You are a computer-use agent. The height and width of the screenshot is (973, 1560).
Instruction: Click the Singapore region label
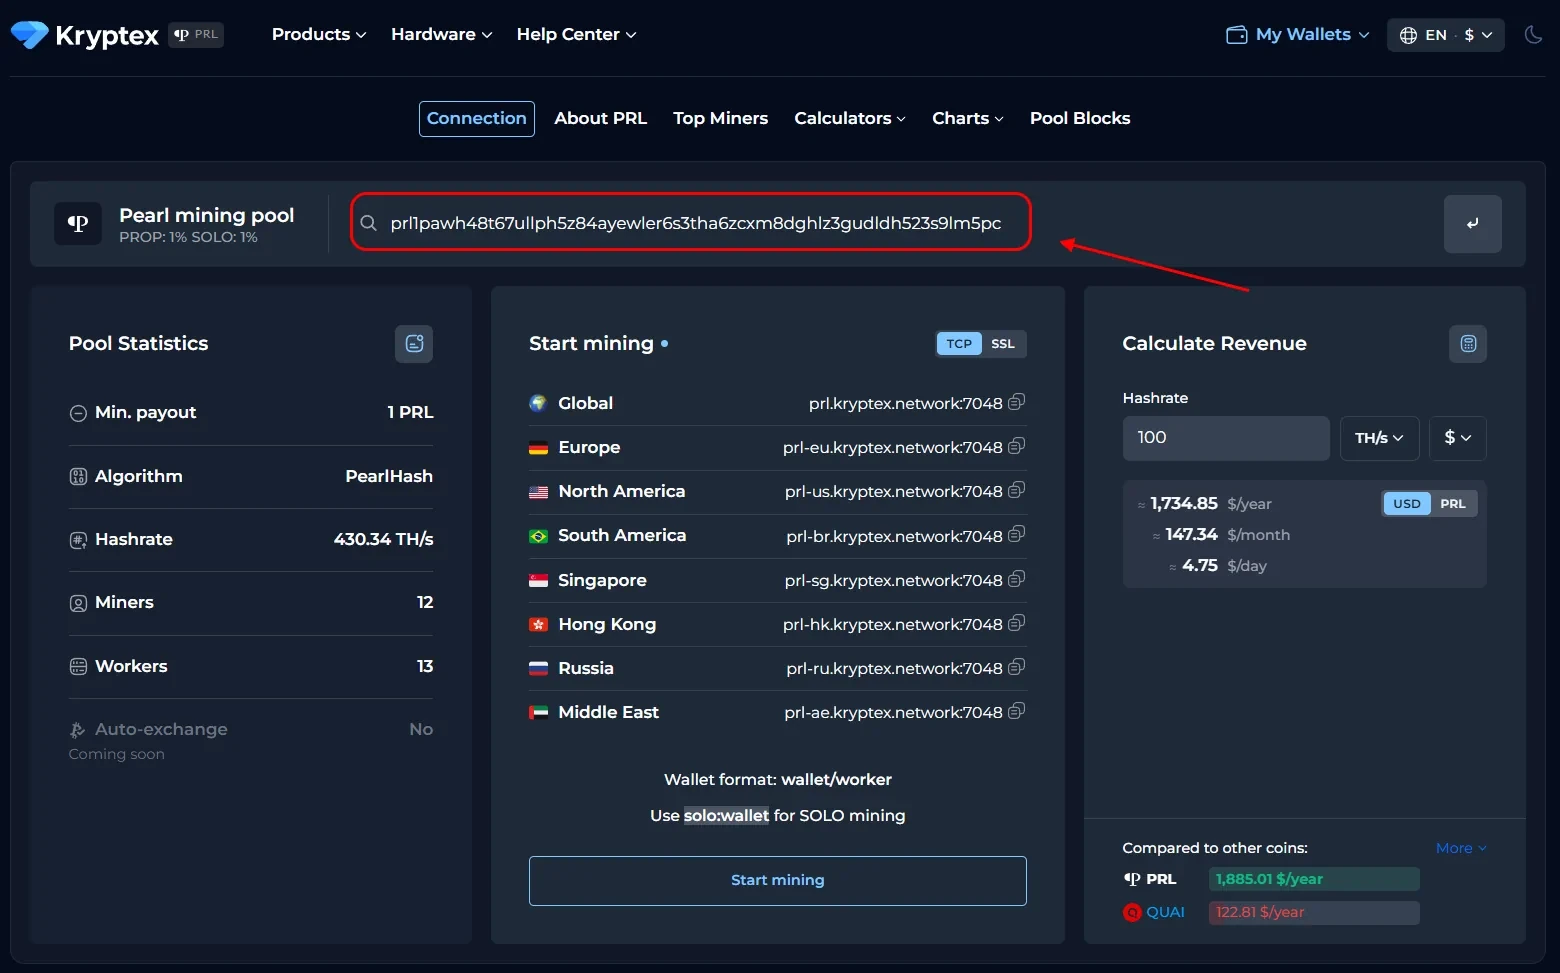[602, 580]
